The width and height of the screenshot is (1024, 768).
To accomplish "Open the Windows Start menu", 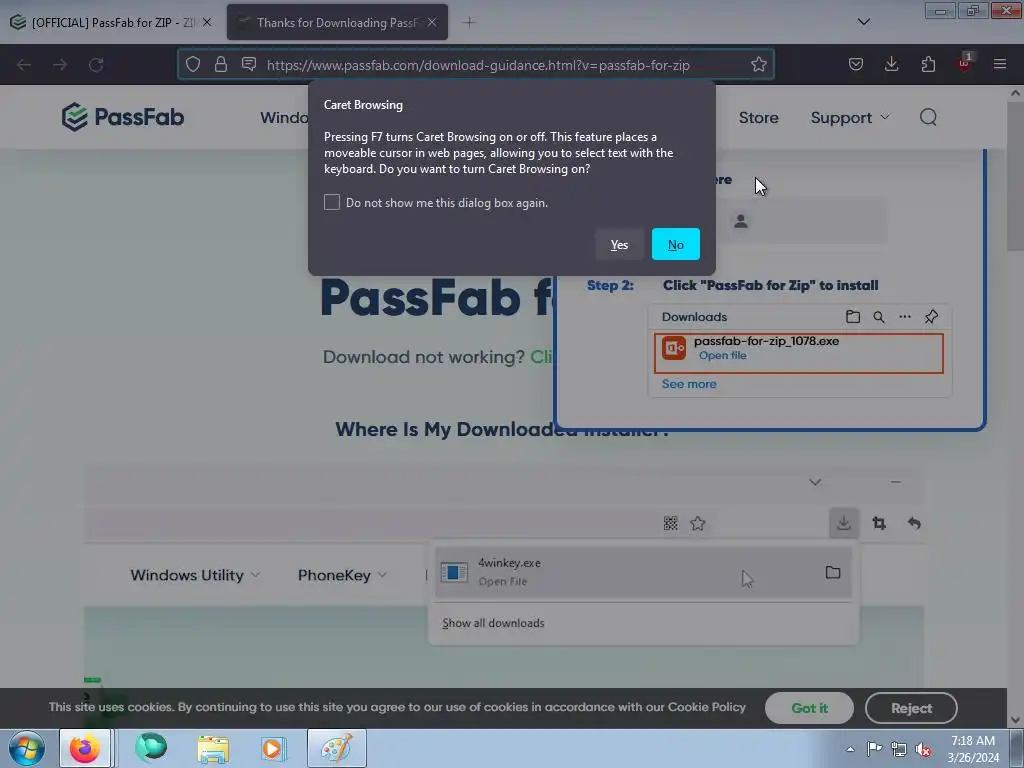I will (x=26, y=748).
